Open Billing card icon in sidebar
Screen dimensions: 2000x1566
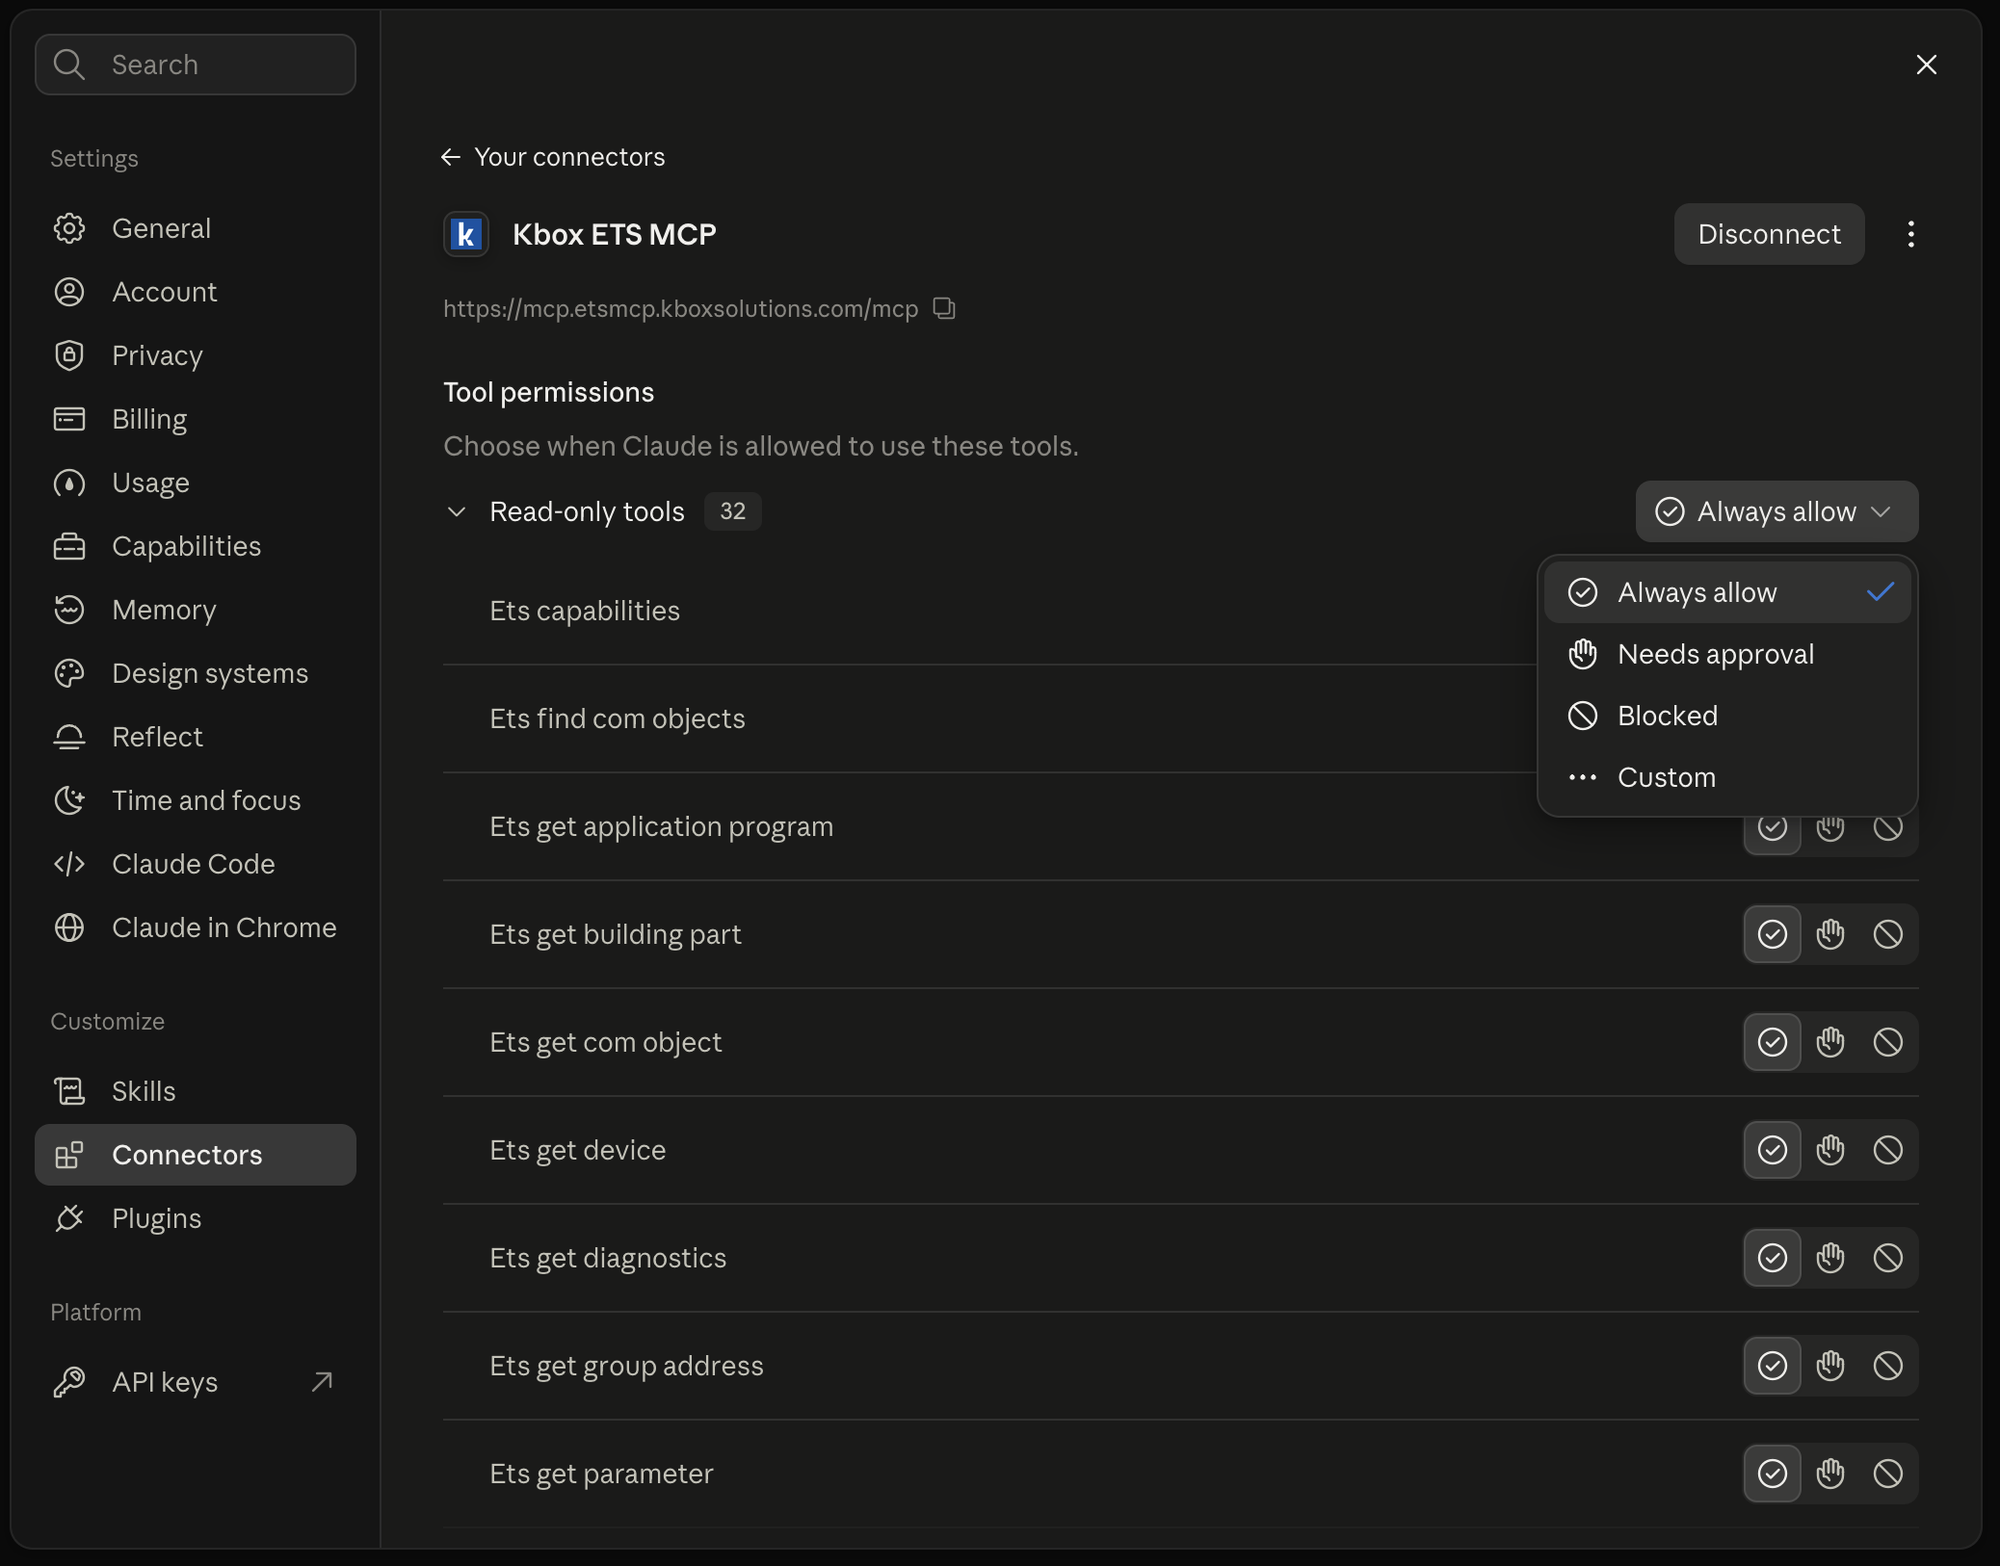point(69,419)
